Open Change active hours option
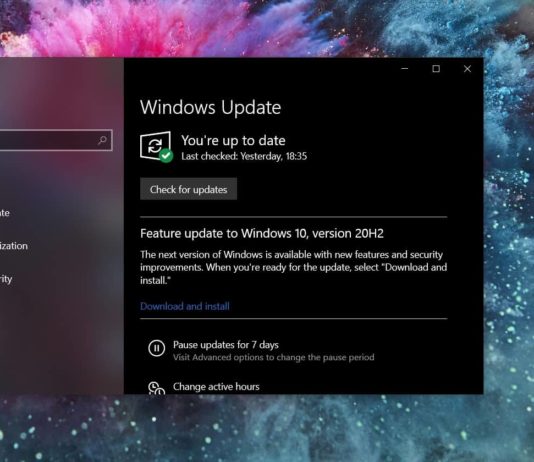The height and width of the screenshot is (462, 534). 216,386
